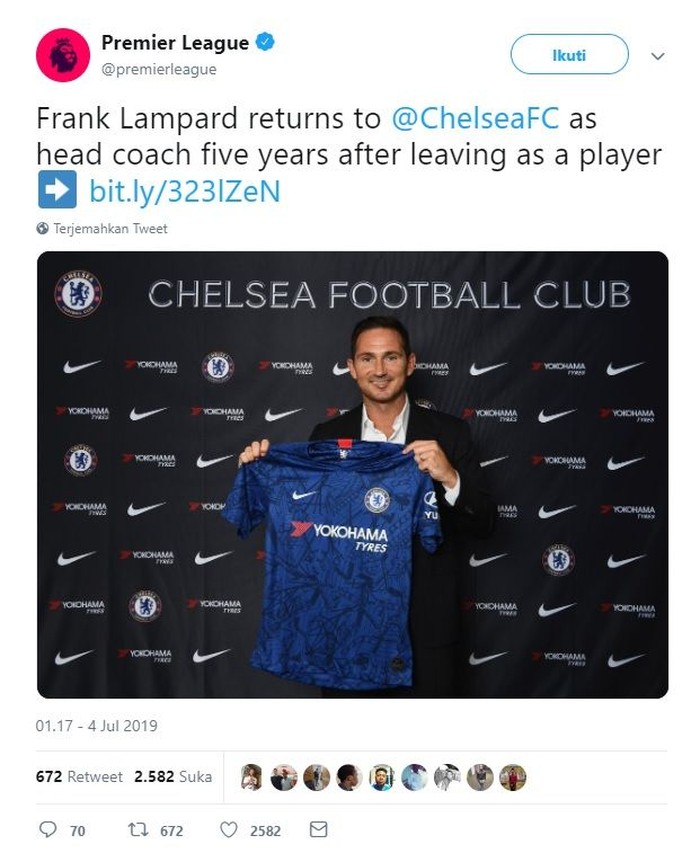Open the Frank Lampard Chelsea photo
This screenshot has height=853, width=700.
click(352, 474)
